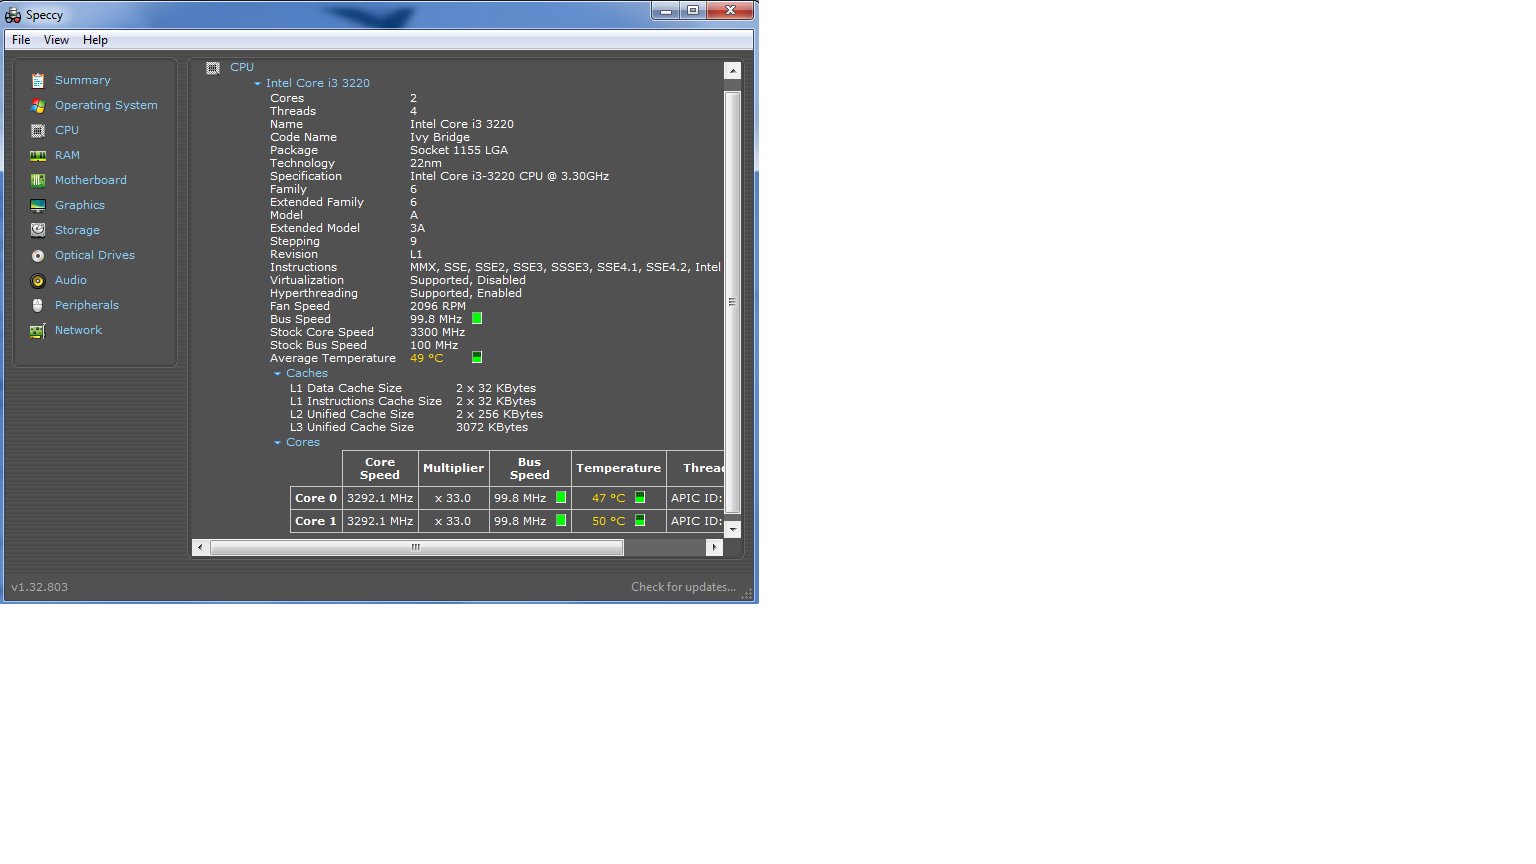
Task: Click the CPU section header chip icon
Action: (213, 68)
